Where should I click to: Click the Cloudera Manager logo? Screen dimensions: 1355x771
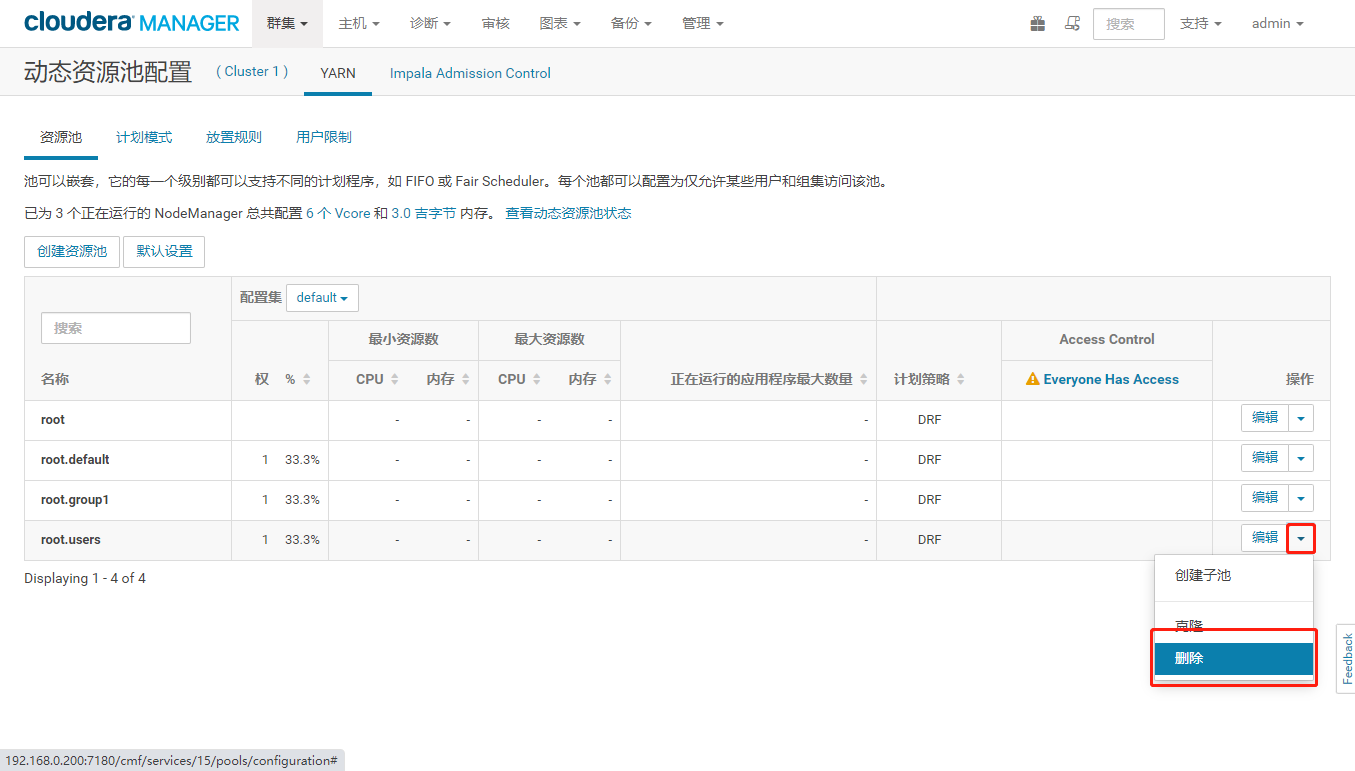[x=131, y=22]
